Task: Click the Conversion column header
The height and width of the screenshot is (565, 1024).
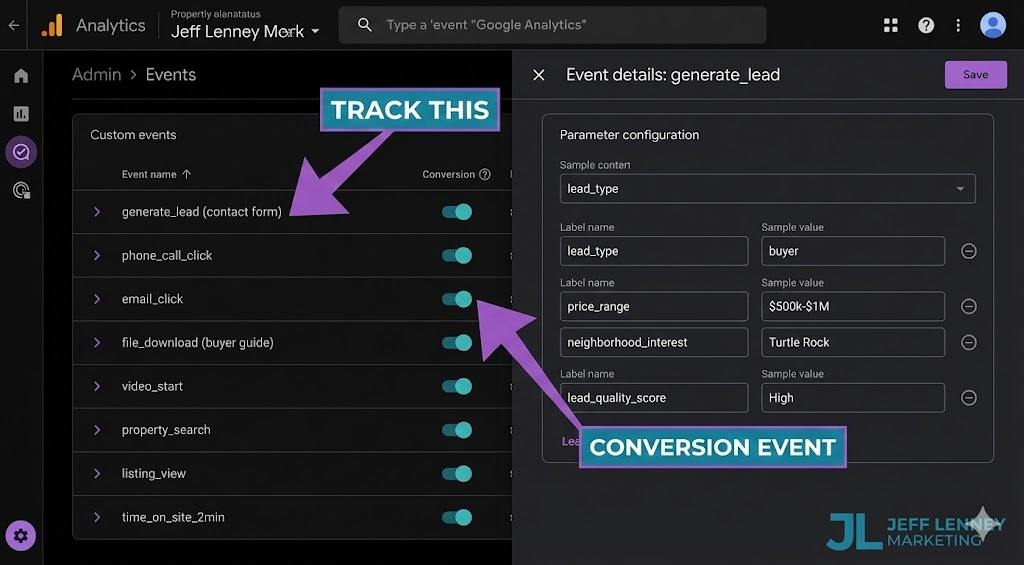Action: pyautogui.click(x=449, y=174)
